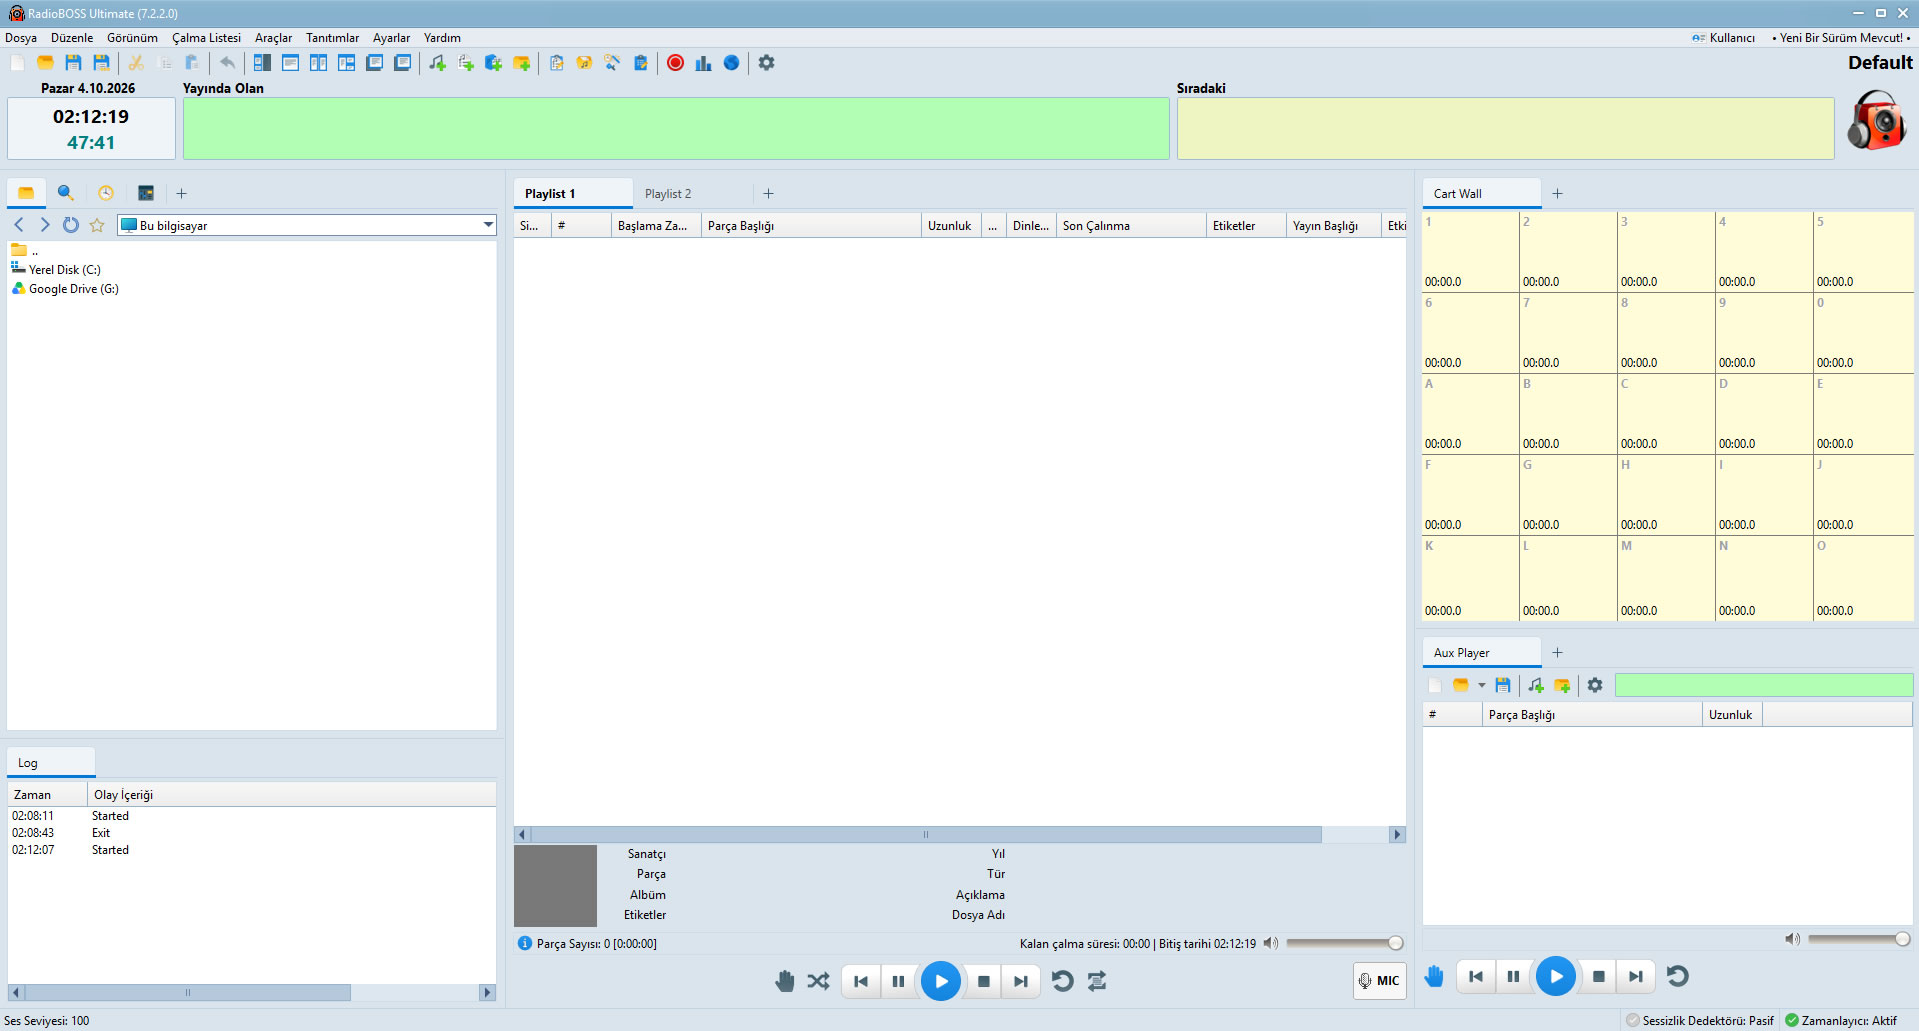The image size is (1919, 1031).
Task: Click stop in the Aux Player
Action: tap(1598, 977)
